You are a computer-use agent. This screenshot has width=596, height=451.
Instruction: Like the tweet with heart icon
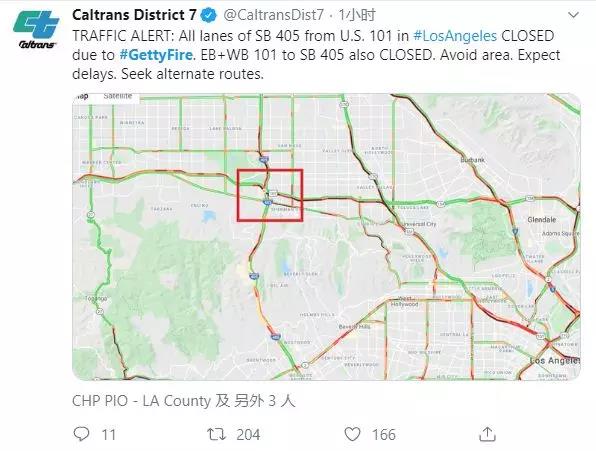click(352, 434)
